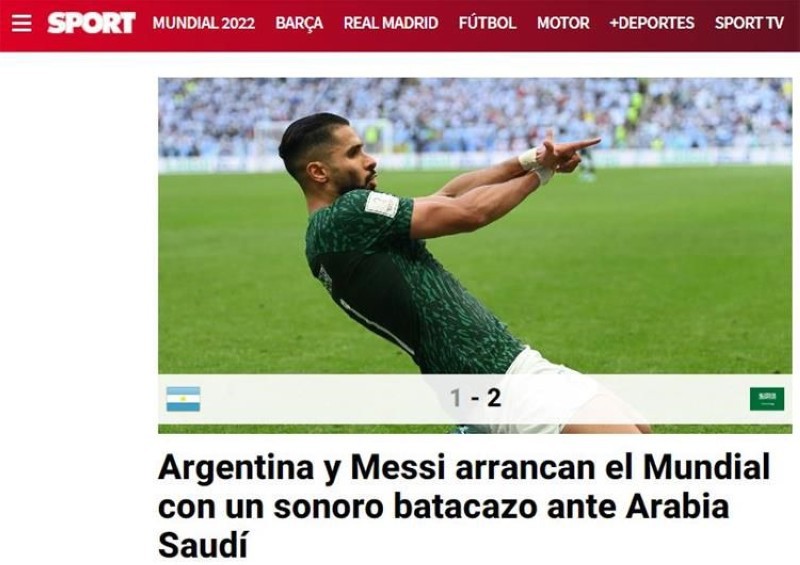Open the MUNDIAL 2022 section
Screen dimensions: 800x565
coord(204,23)
